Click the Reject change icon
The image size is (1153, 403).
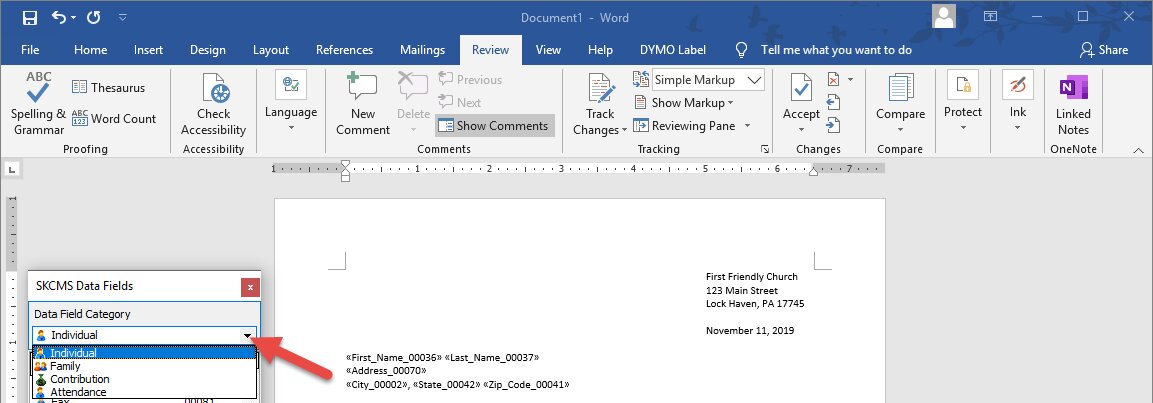(x=834, y=79)
